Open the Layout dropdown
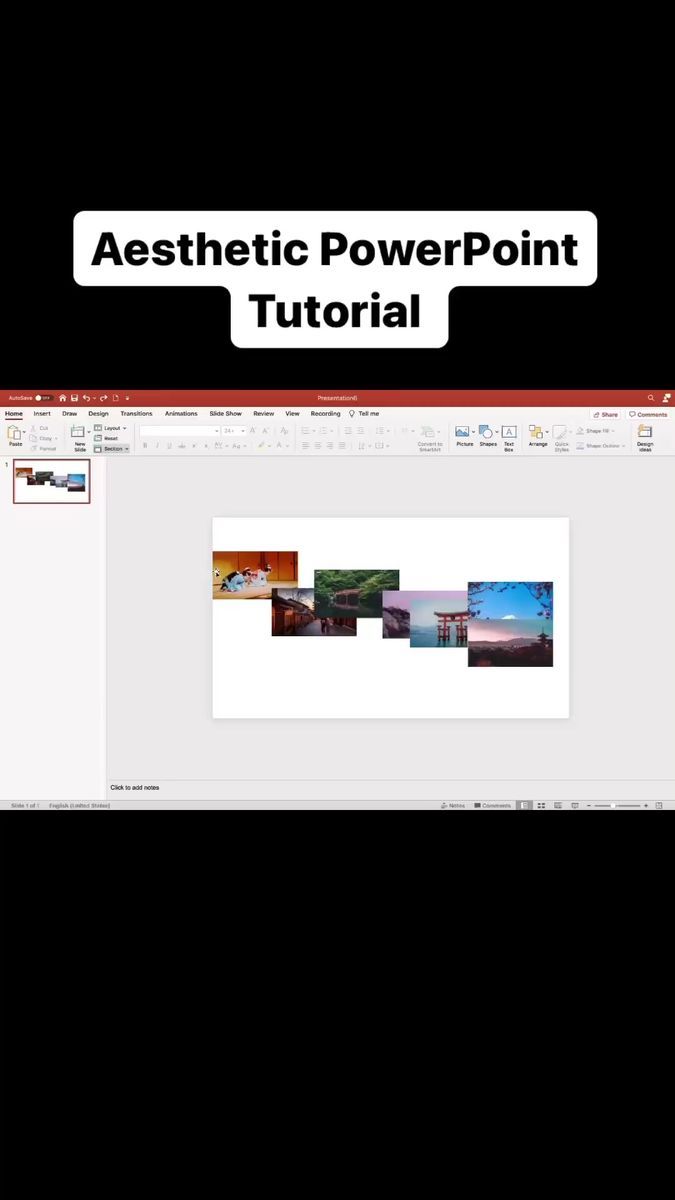The width and height of the screenshot is (675, 1200). (x=110, y=428)
